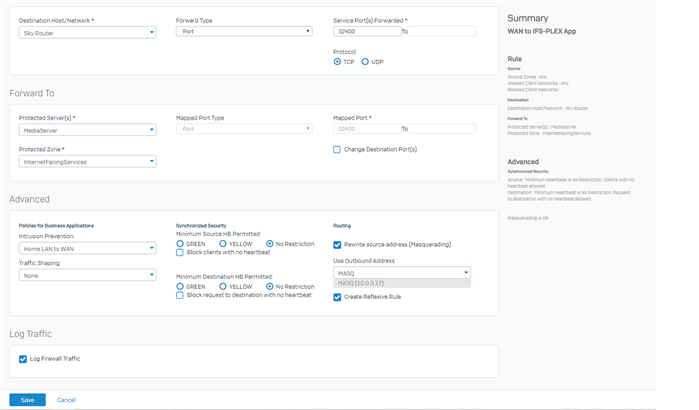
Task: Click the Cancel link
Action: (x=66, y=400)
